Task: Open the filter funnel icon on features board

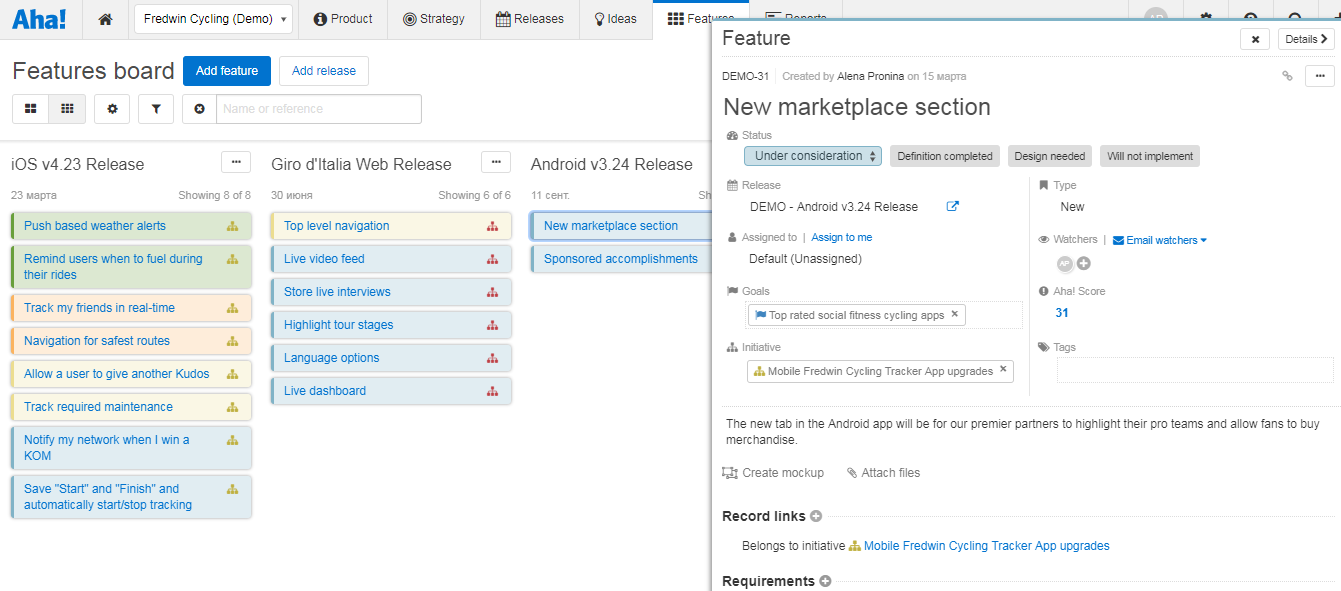Action: (156, 109)
